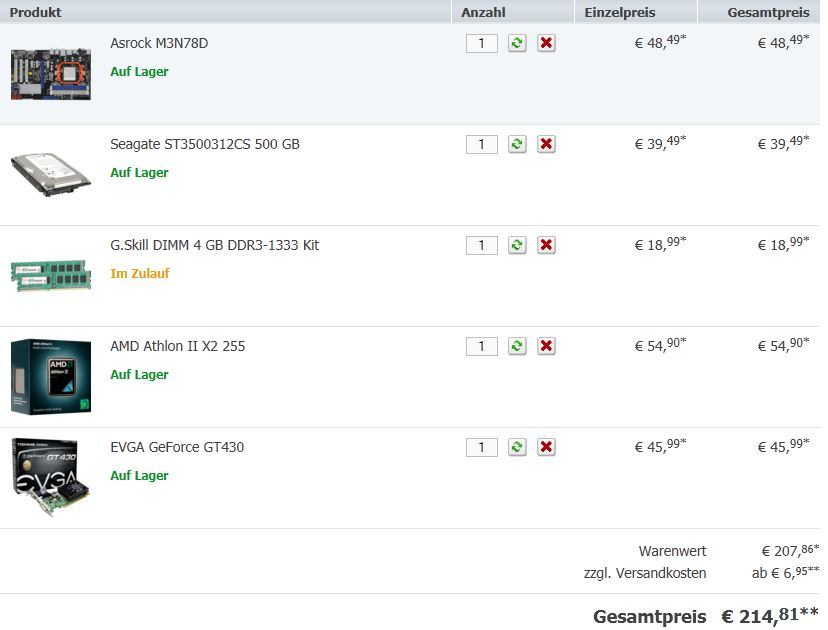The image size is (828, 630).
Task: Open EVGA GeForce GT430 product link
Action: (x=177, y=447)
